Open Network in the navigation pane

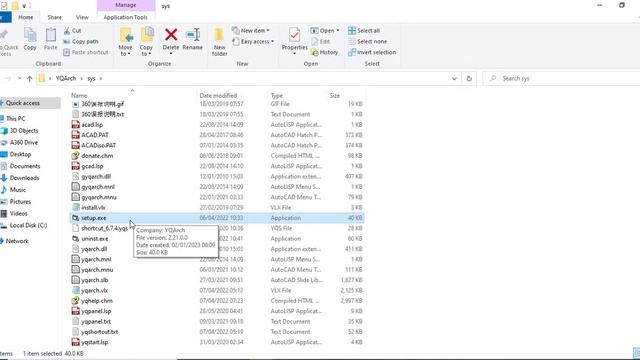tap(17, 241)
